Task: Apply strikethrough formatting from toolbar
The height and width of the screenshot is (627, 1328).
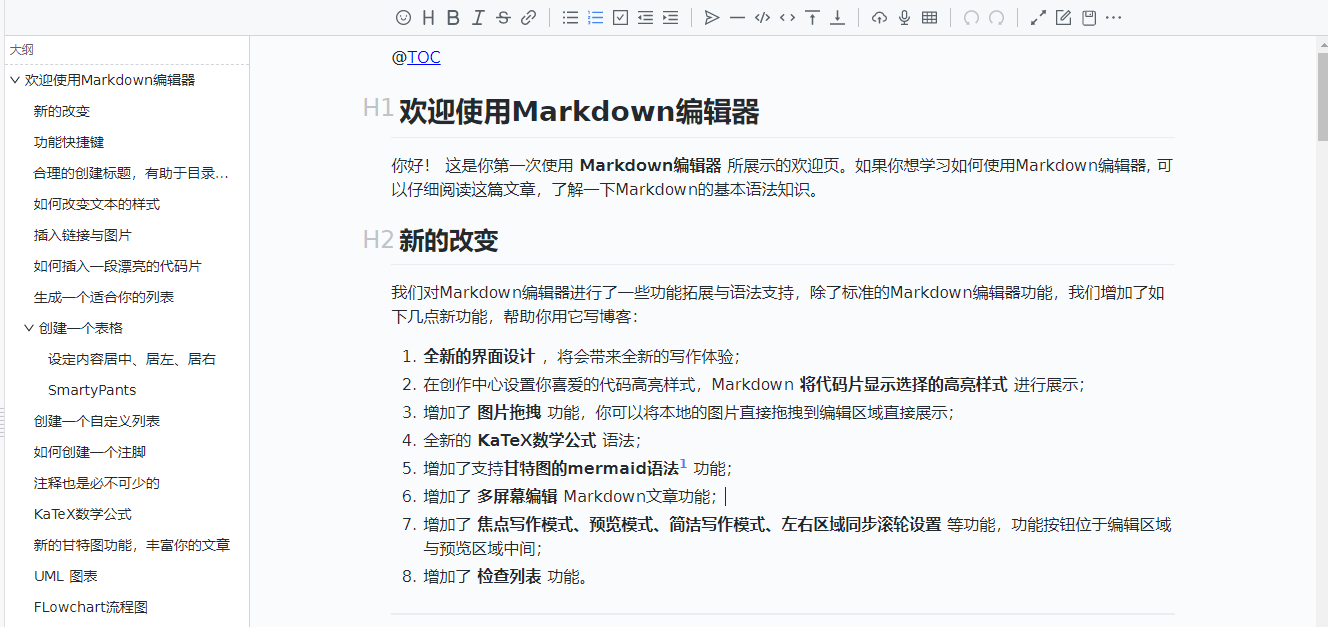Action: tap(503, 17)
